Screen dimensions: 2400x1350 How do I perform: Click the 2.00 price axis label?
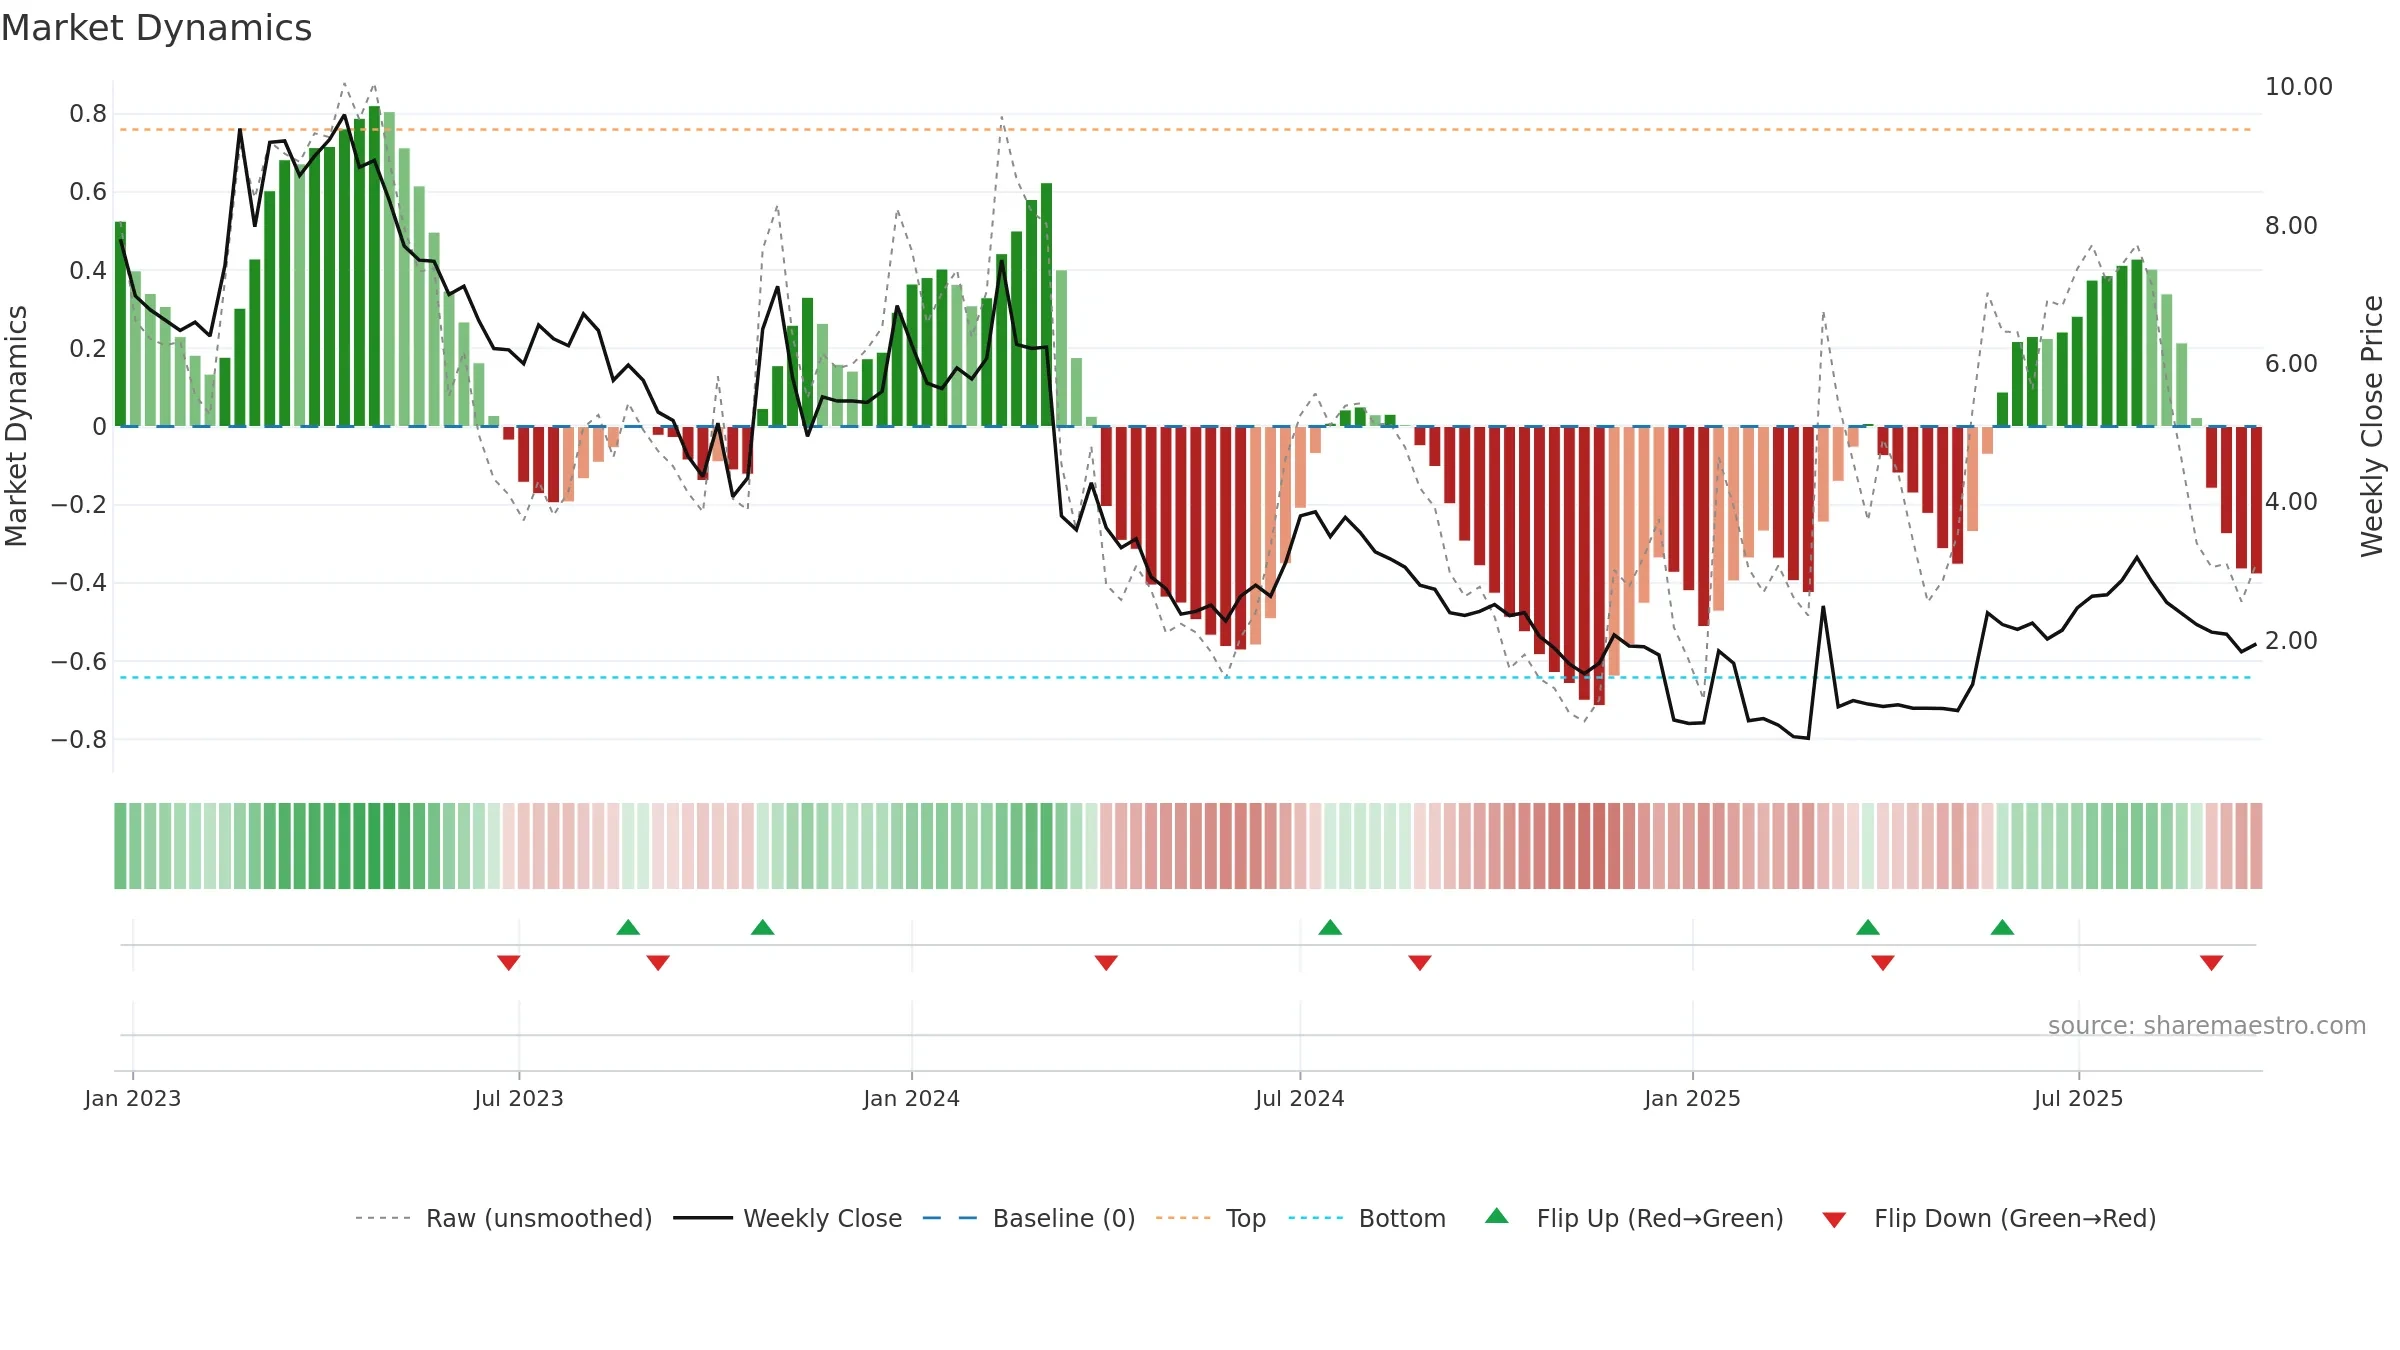[2291, 641]
